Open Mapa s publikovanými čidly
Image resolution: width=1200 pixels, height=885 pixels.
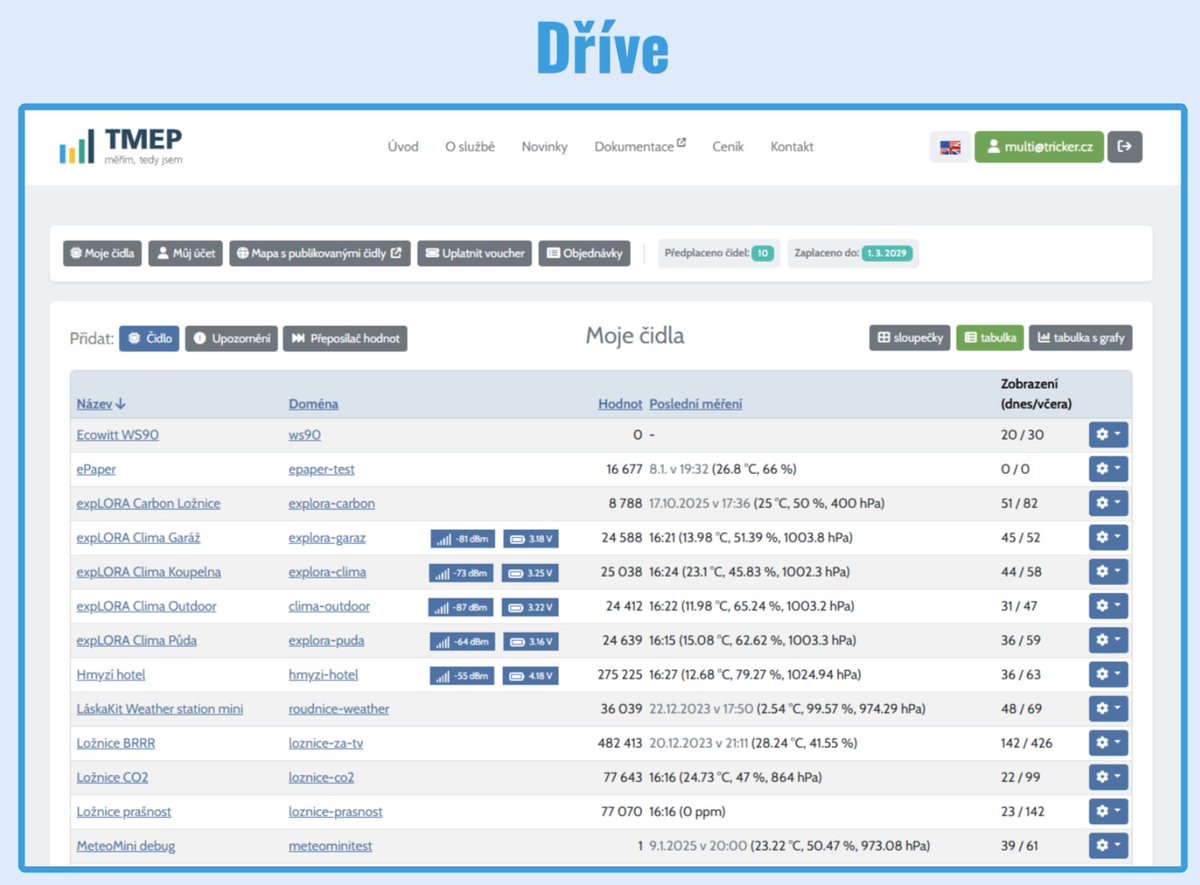tap(320, 253)
